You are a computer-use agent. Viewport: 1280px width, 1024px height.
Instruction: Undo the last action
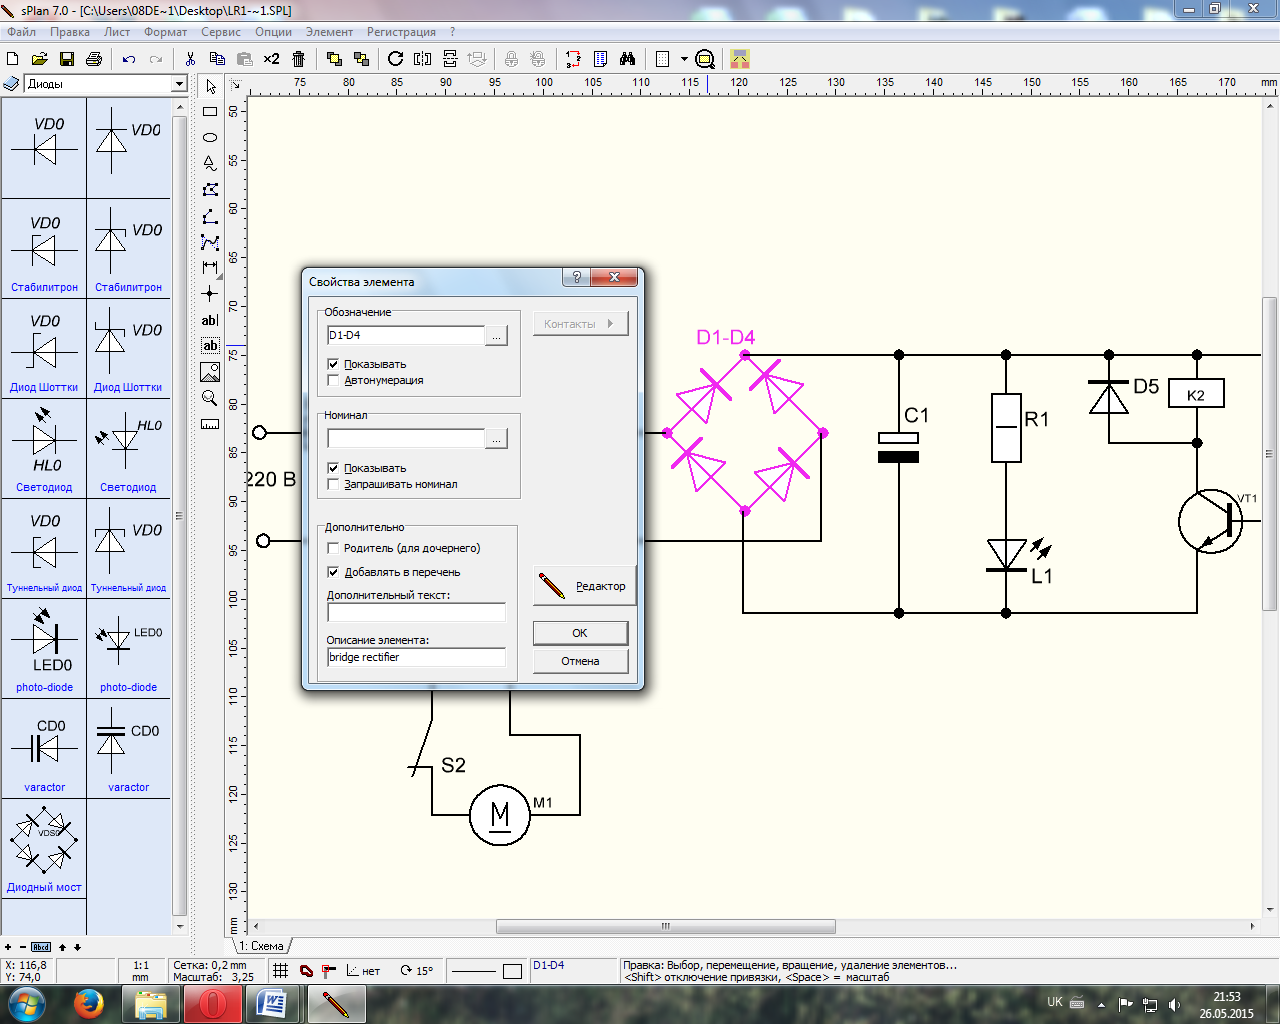click(x=129, y=59)
